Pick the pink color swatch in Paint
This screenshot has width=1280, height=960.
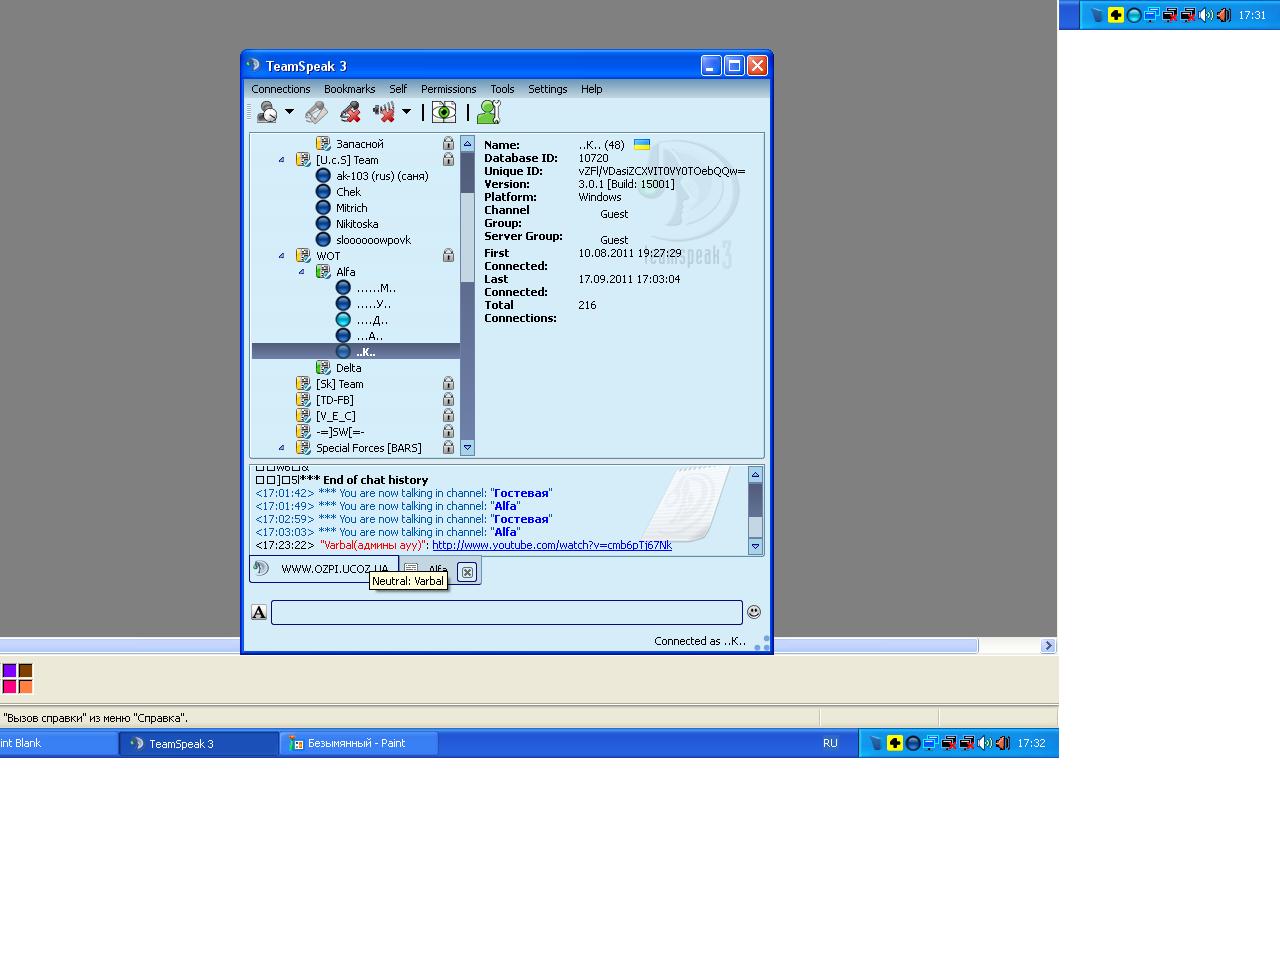pos(9,686)
